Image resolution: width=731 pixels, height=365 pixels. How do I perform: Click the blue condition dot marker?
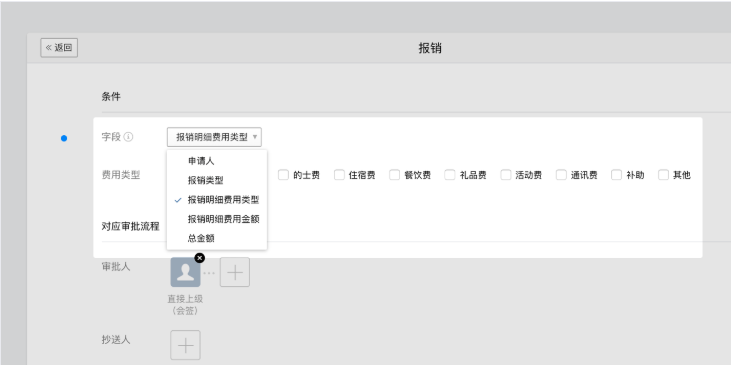pos(64,138)
